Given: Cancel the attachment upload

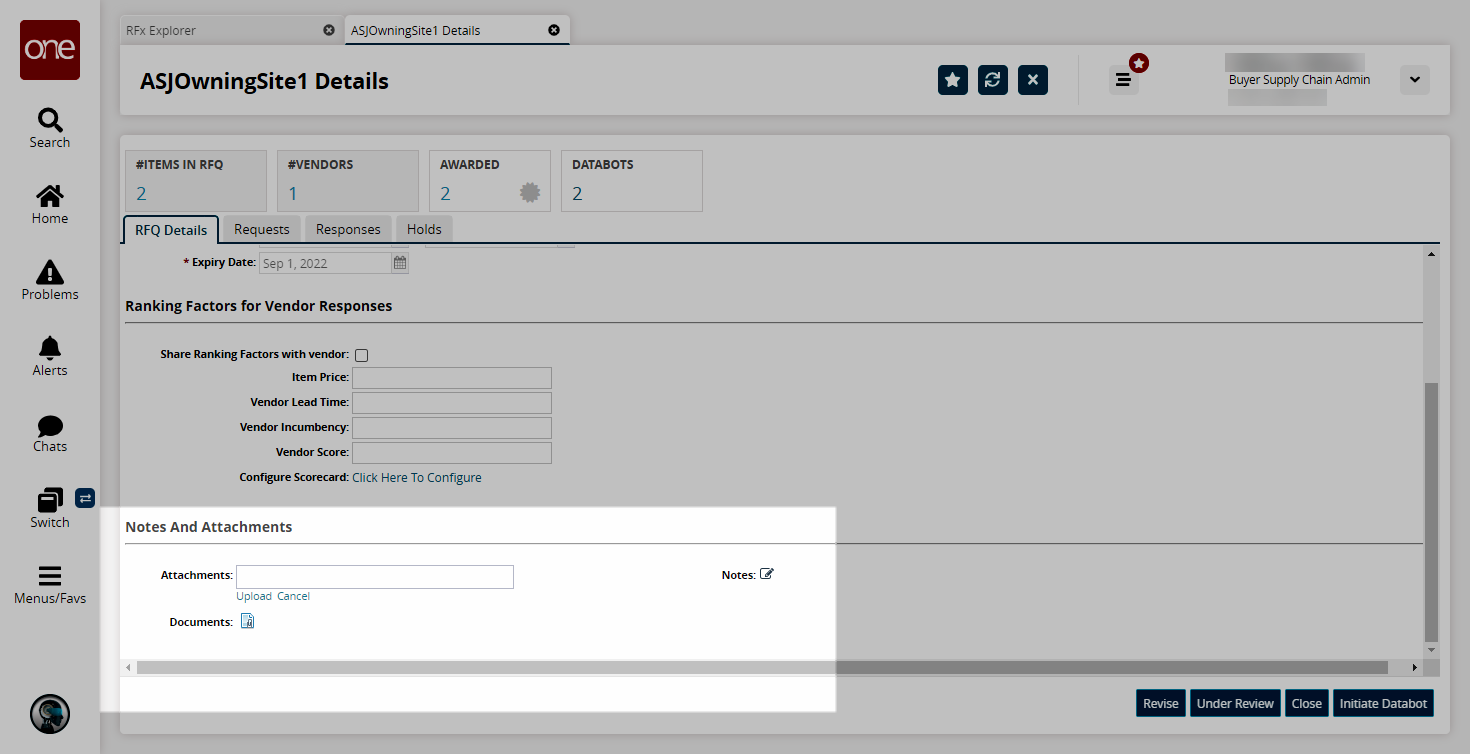Looking at the screenshot, I should [294, 596].
